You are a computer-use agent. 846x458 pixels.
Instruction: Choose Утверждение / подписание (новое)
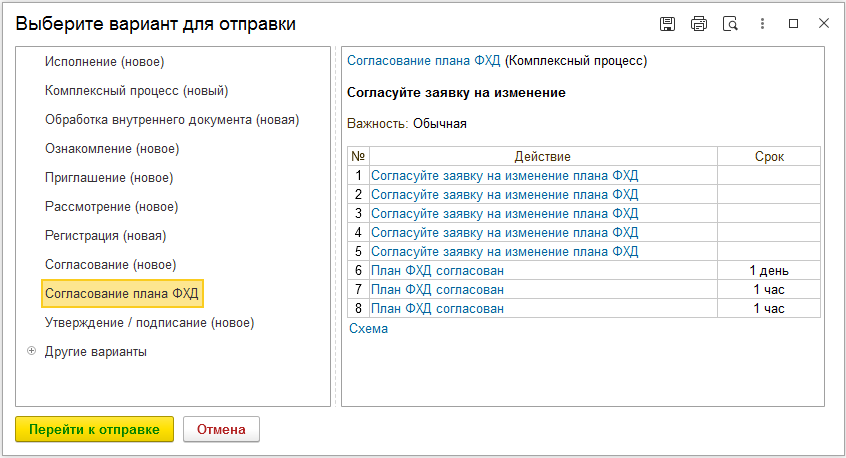point(149,323)
